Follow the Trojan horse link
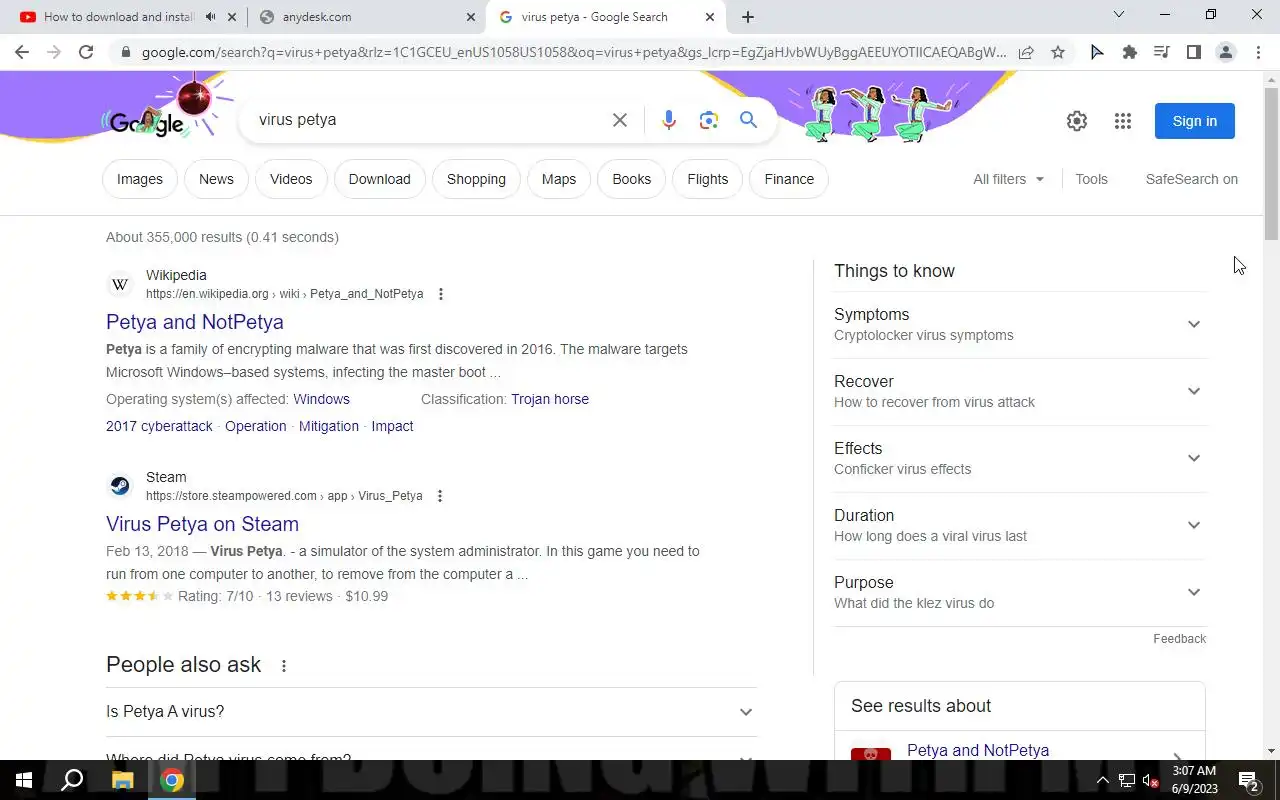 pyautogui.click(x=550, y=399)
